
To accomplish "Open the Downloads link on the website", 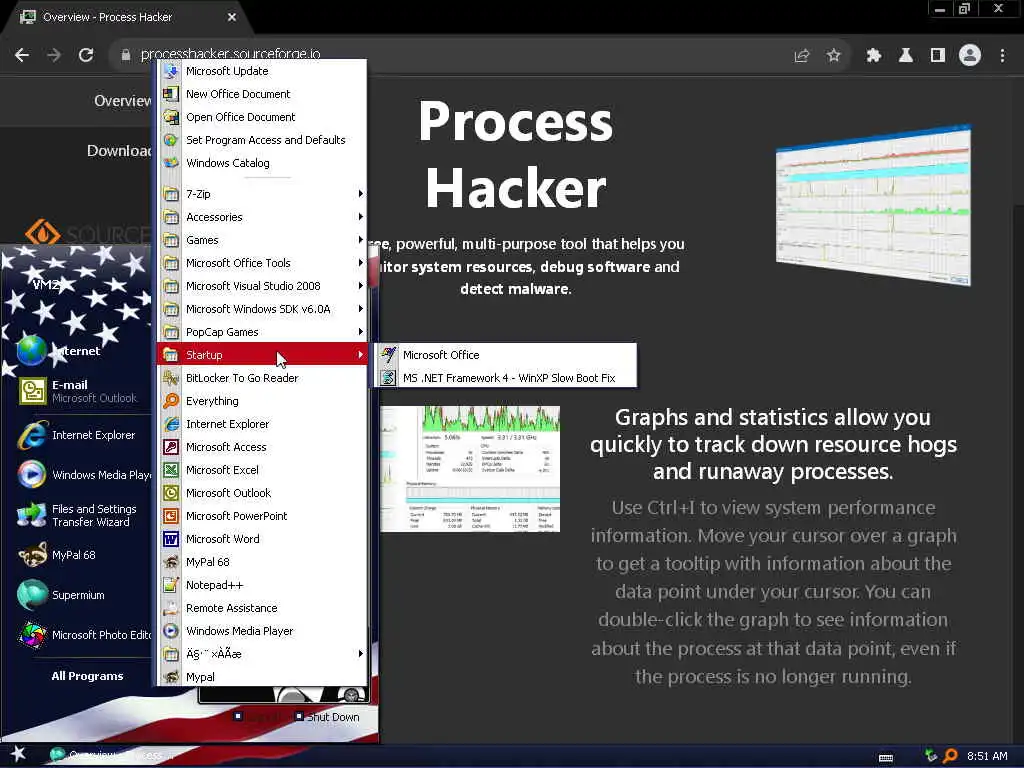I will pos(120,151).
